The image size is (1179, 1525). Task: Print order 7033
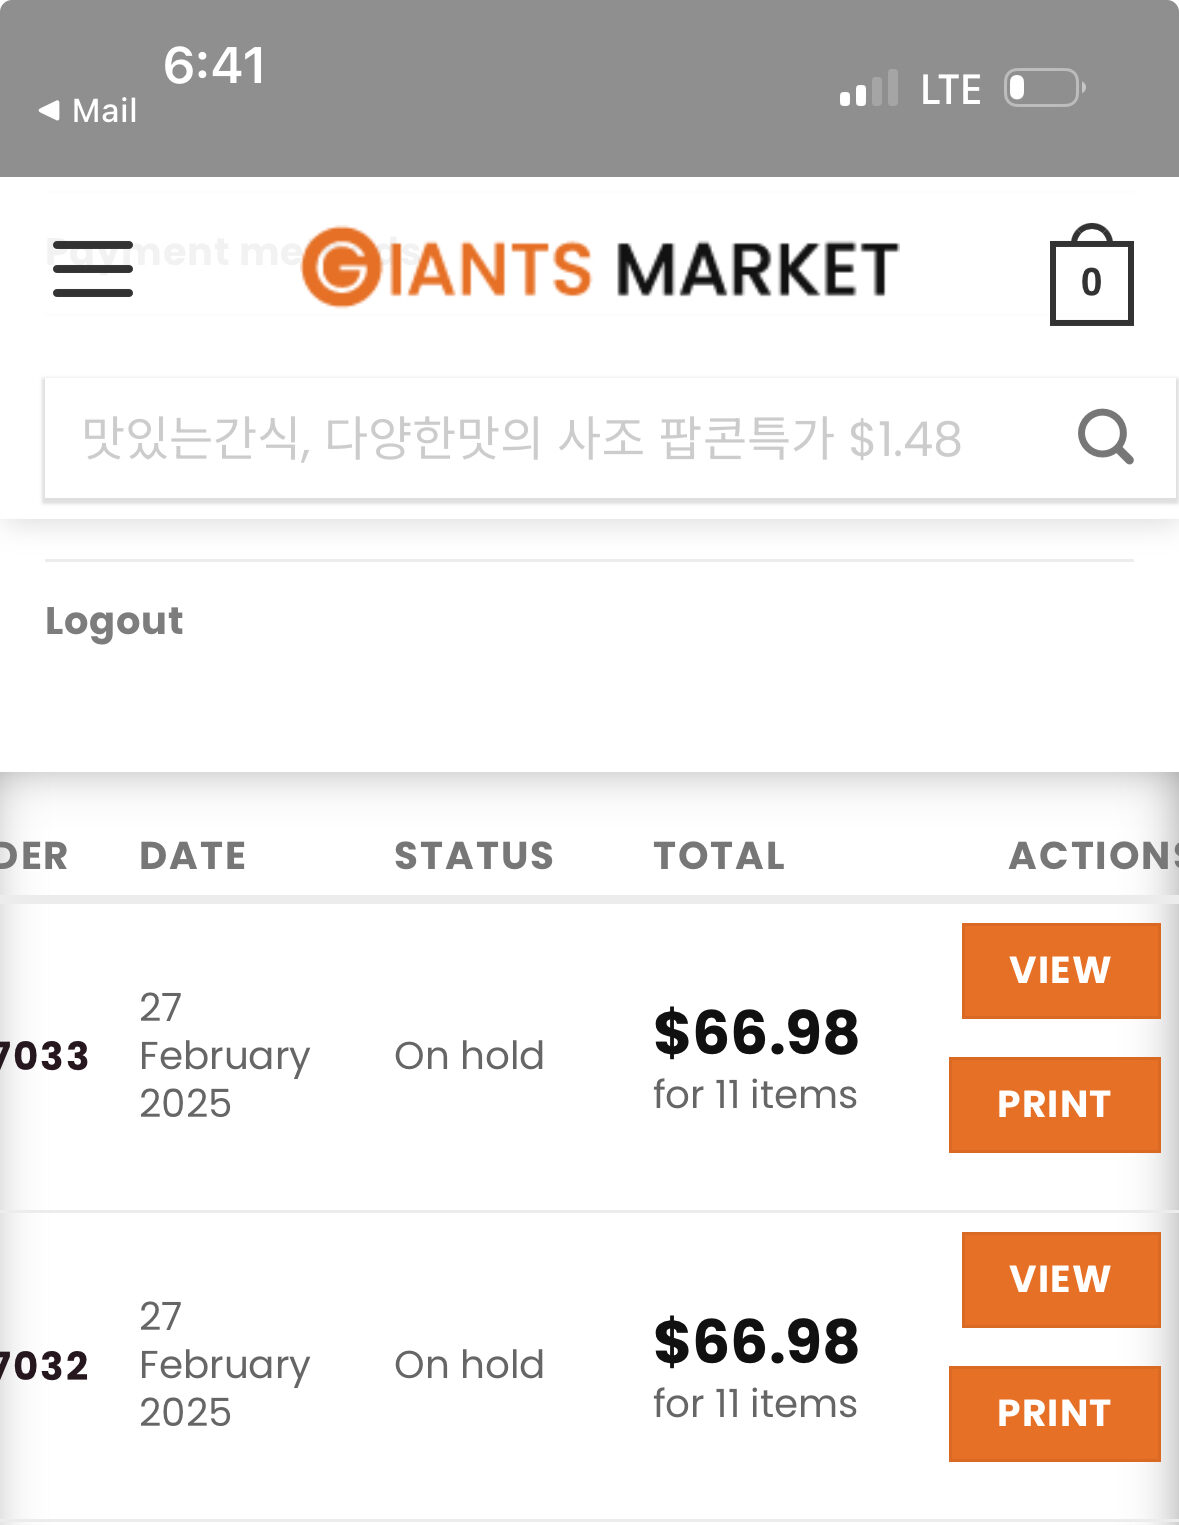tap(1055, 1105)
